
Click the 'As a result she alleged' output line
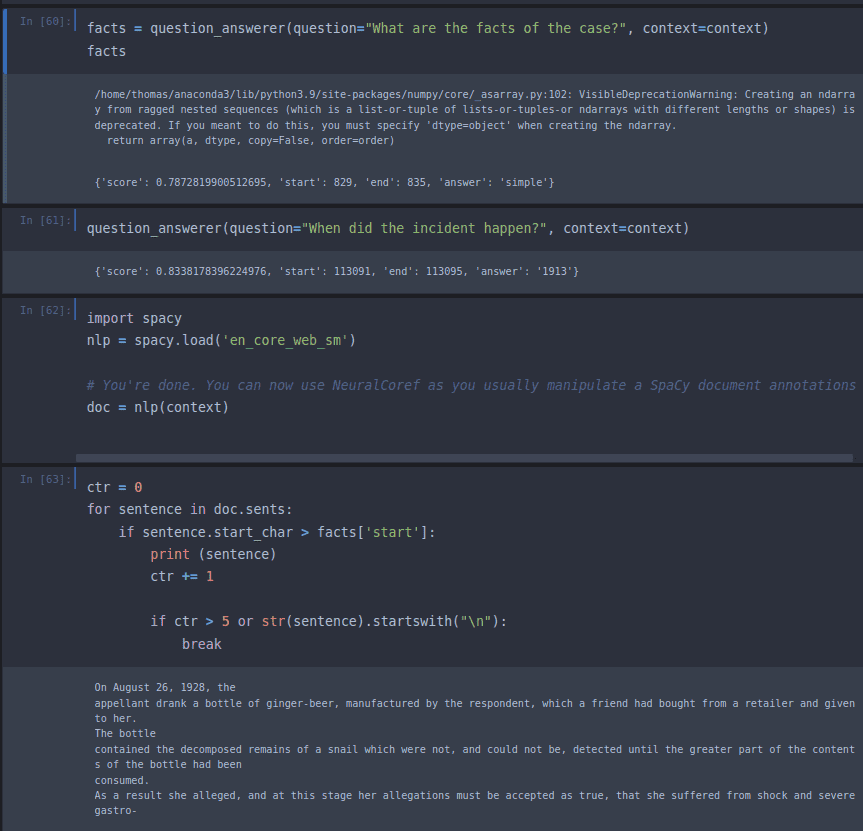coord(474,796)
